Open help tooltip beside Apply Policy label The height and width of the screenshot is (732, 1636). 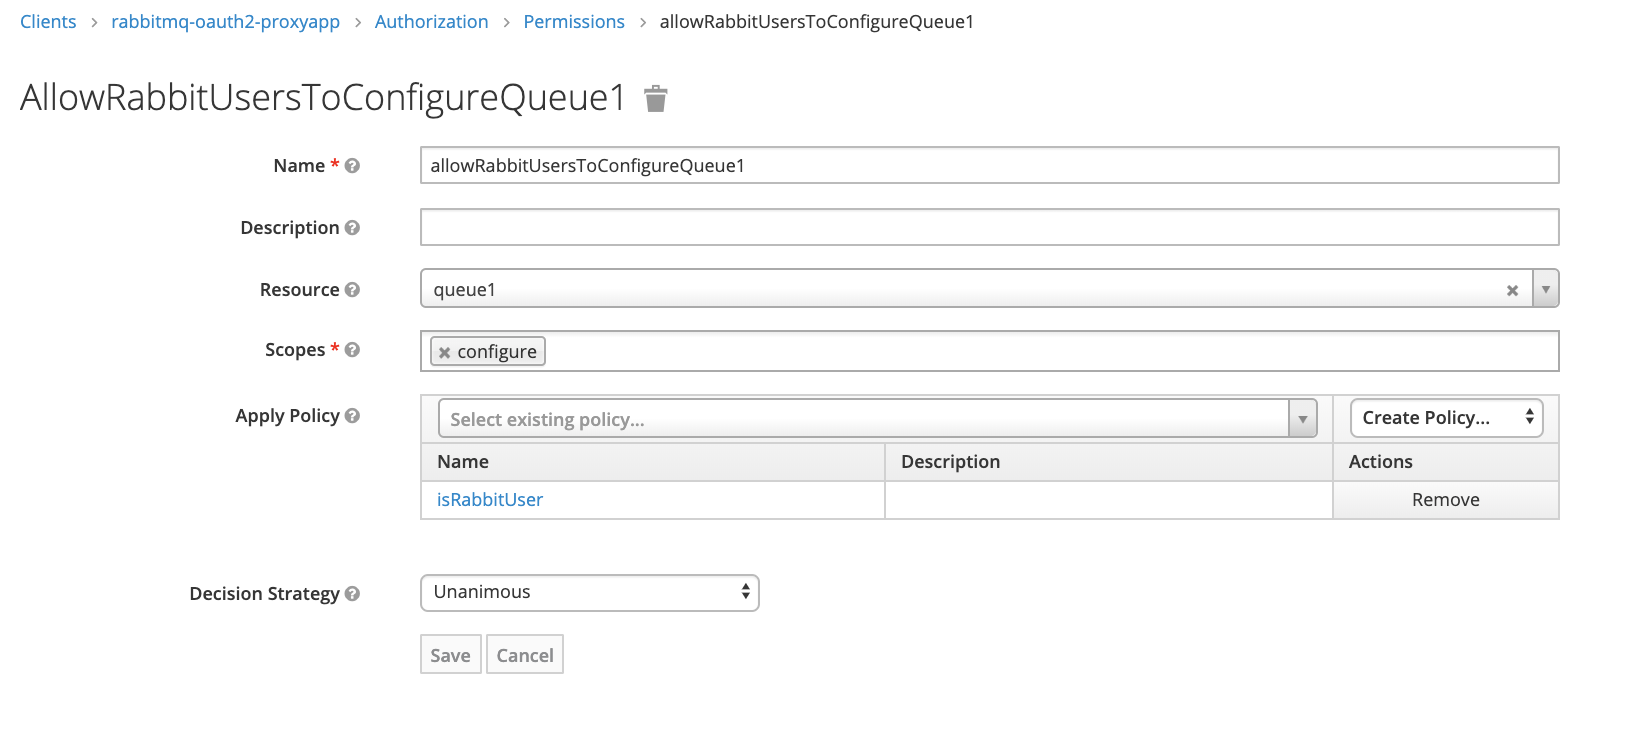352,416
